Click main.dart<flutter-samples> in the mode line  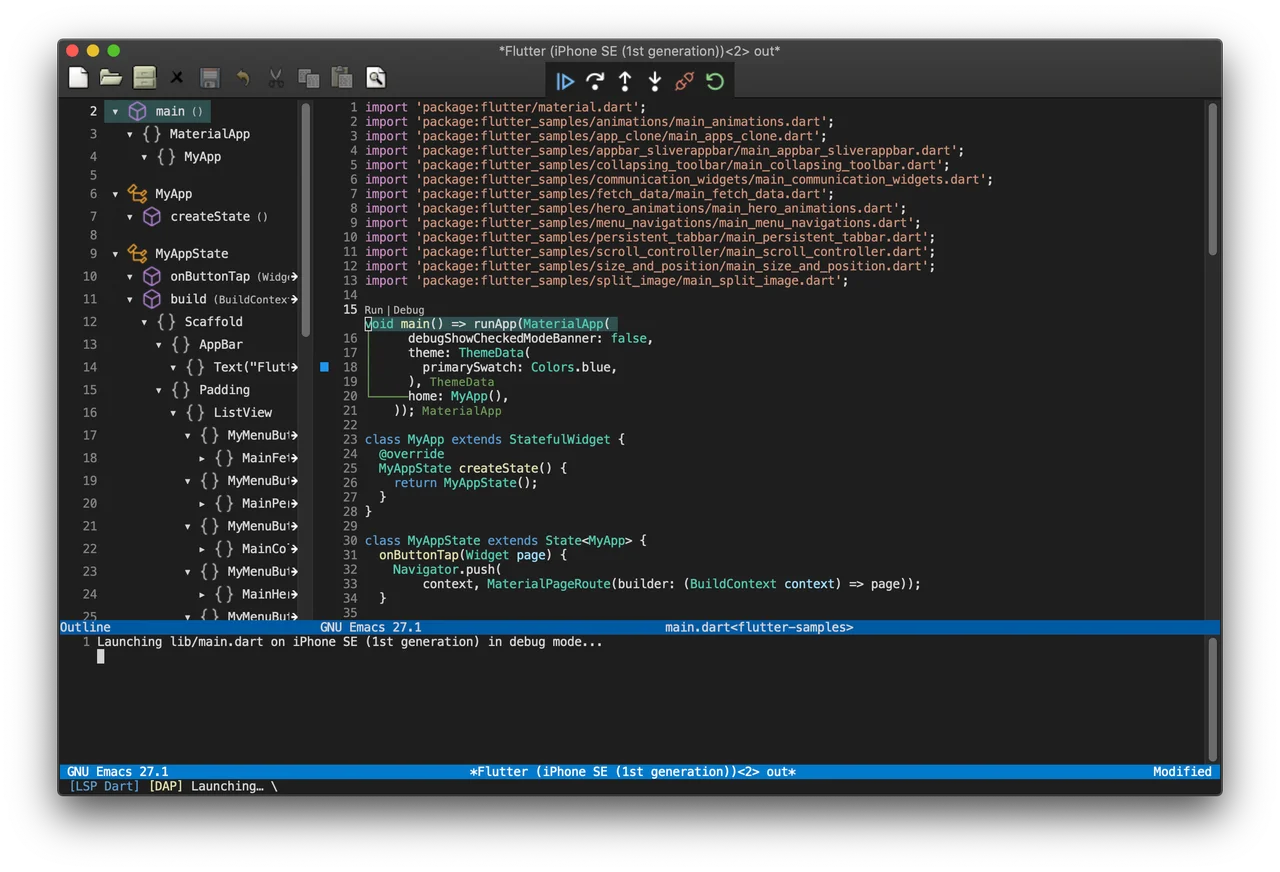coord(759,627)
